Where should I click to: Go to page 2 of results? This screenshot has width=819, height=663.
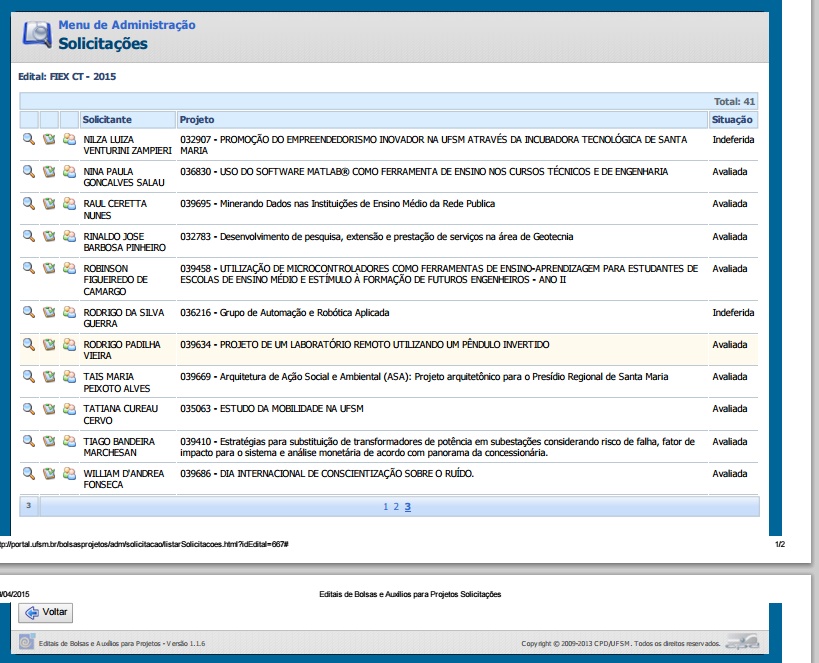396,507
